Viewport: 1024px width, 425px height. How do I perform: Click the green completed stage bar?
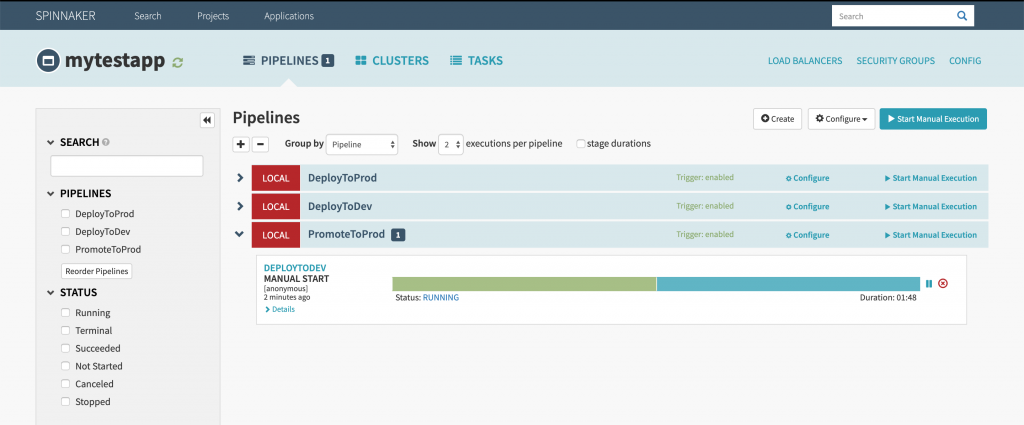tap(524, 284)
